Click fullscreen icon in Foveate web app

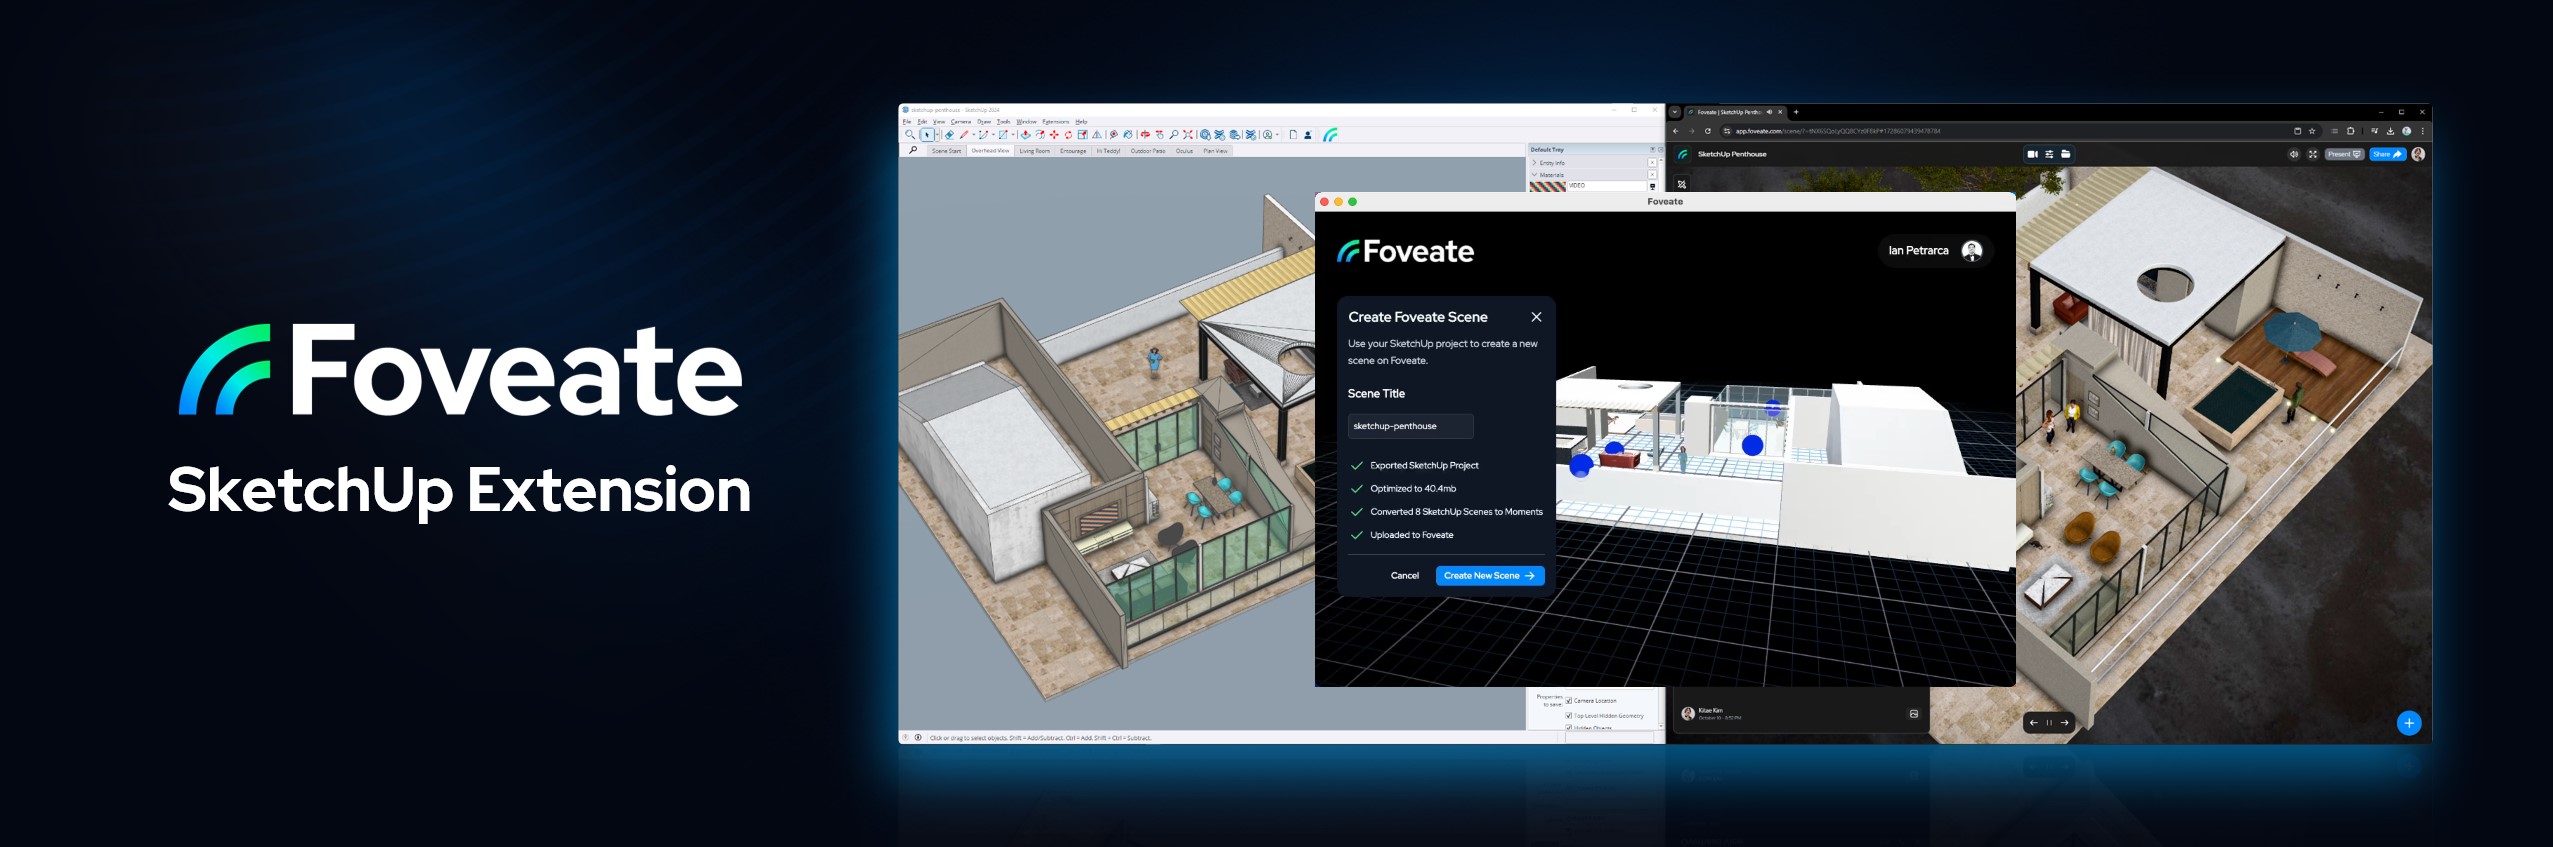[2313, 154]
